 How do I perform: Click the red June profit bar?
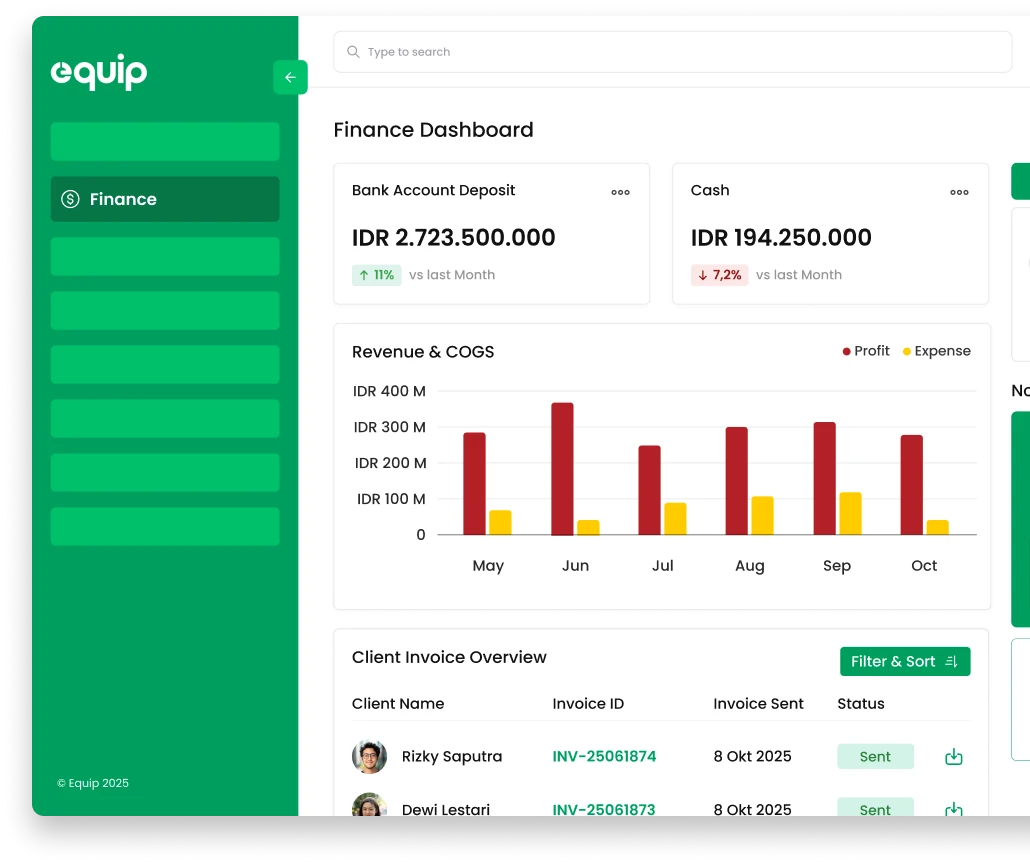pos(562,468)
